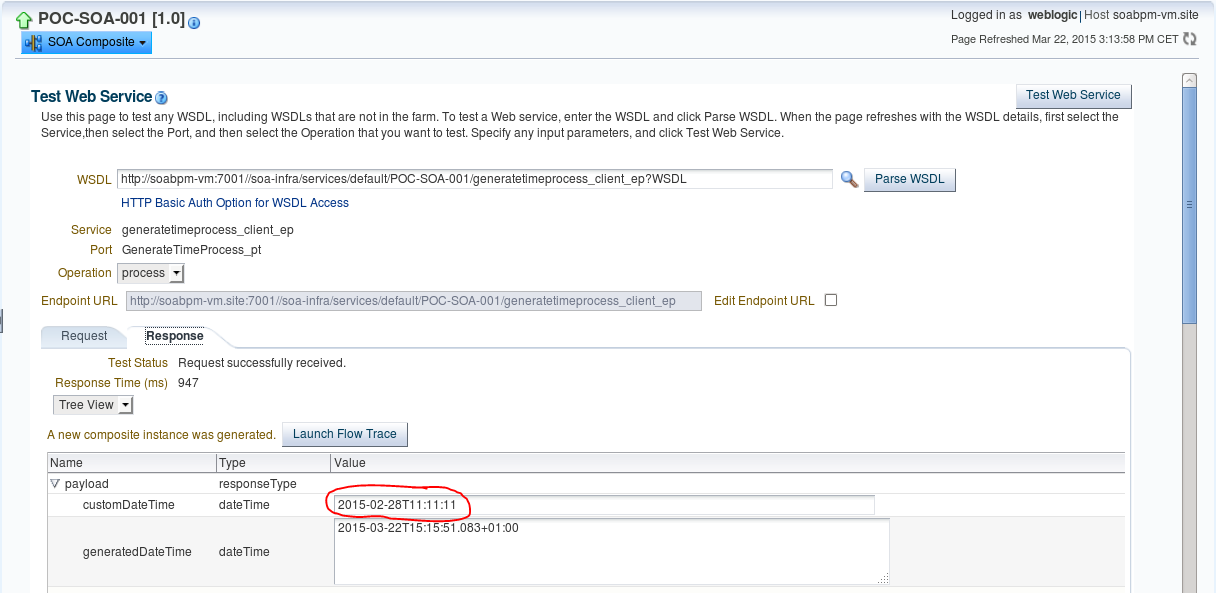
Task: Click the customDateTime value field
Action: [x=600, y=505]
